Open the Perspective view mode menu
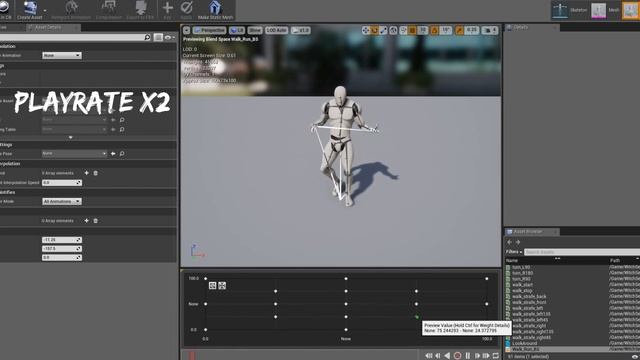The height and width of the screenshot is (360, 640). 209,30
